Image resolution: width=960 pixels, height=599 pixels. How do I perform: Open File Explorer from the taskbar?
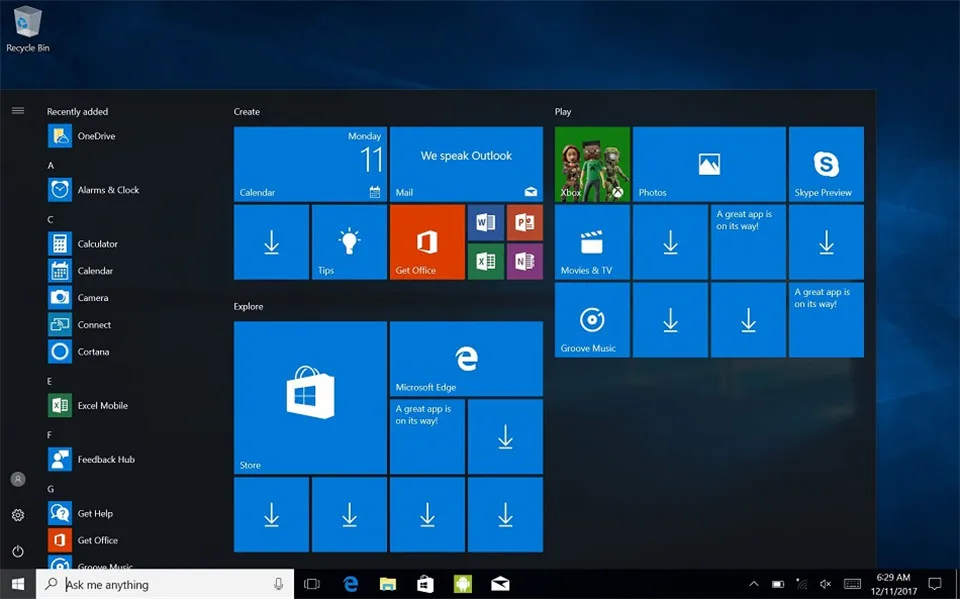[388, 584]
